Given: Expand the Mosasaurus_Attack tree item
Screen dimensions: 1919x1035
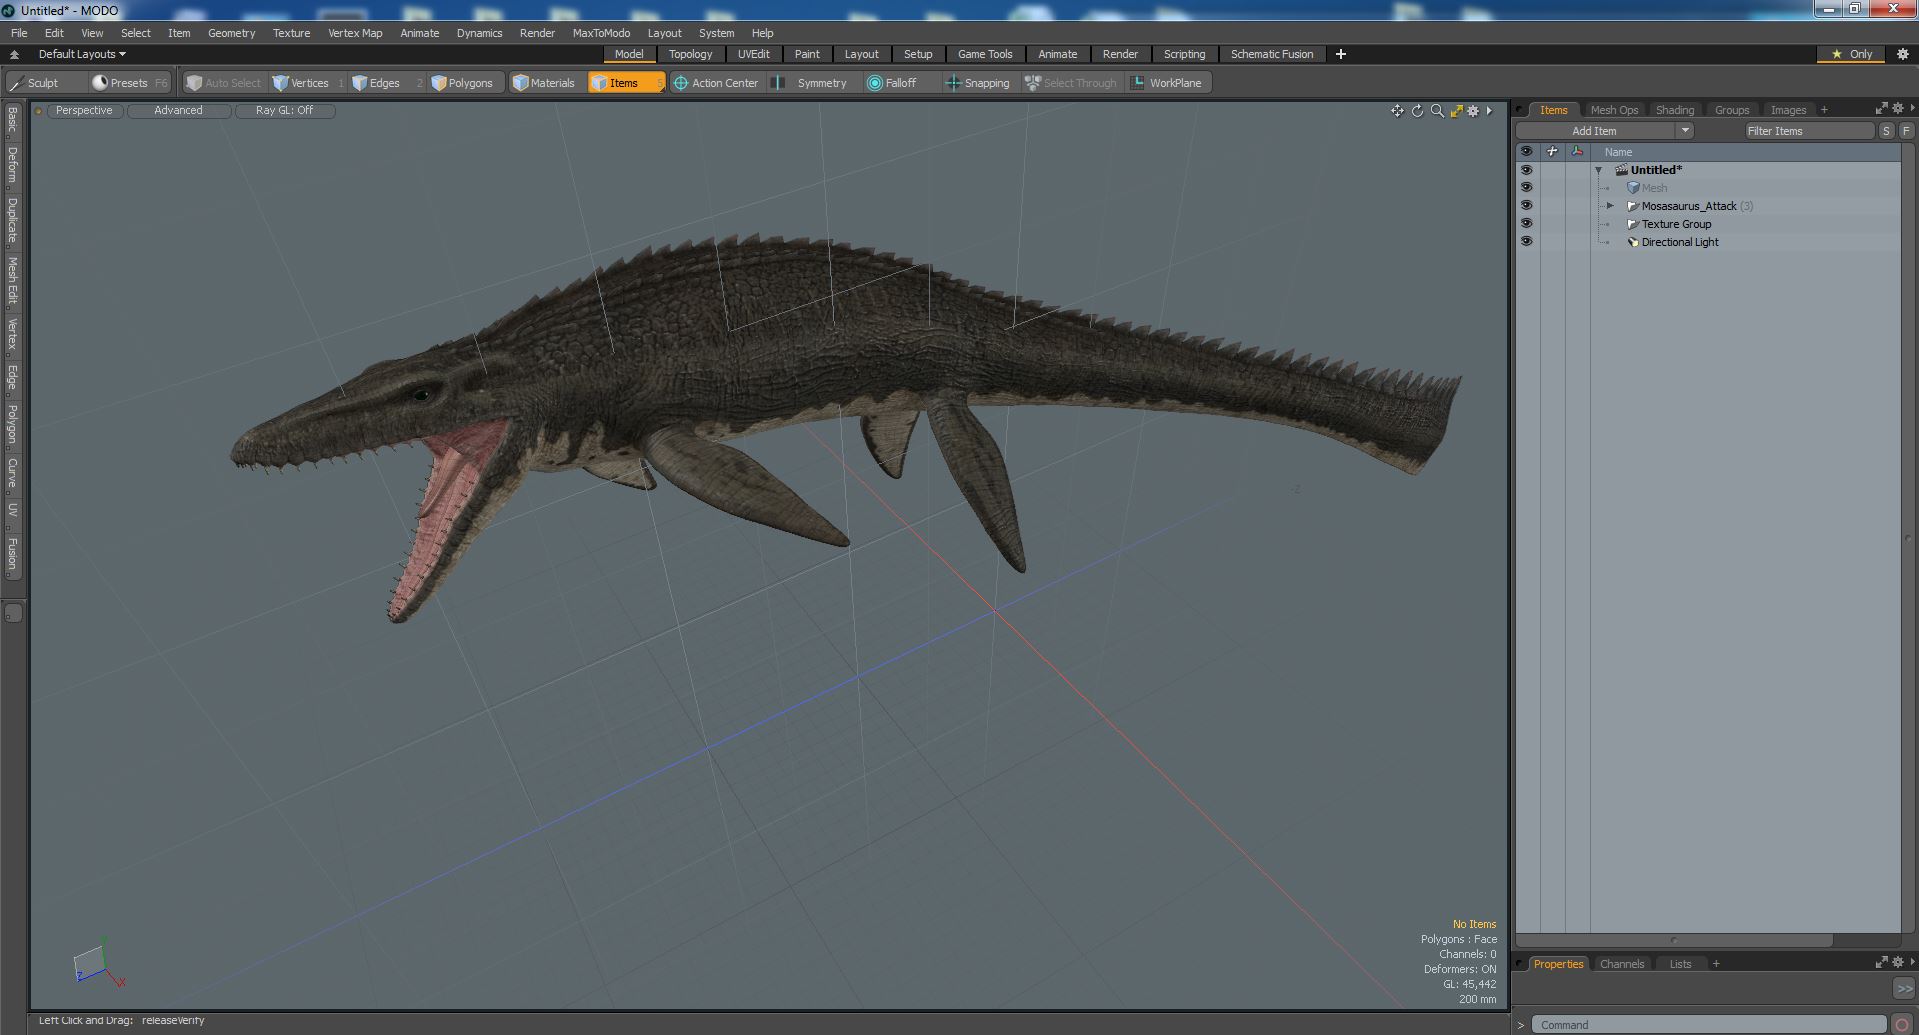Looking at the screenshot, I should click(1610, 206).
